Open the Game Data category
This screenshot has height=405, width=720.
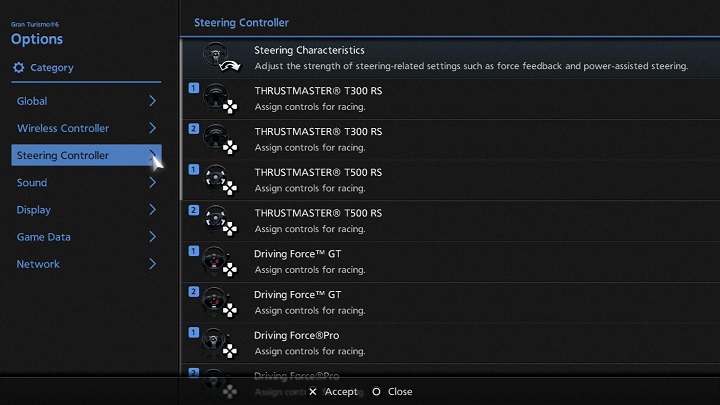pyautogui.click(x=44, y=237)
